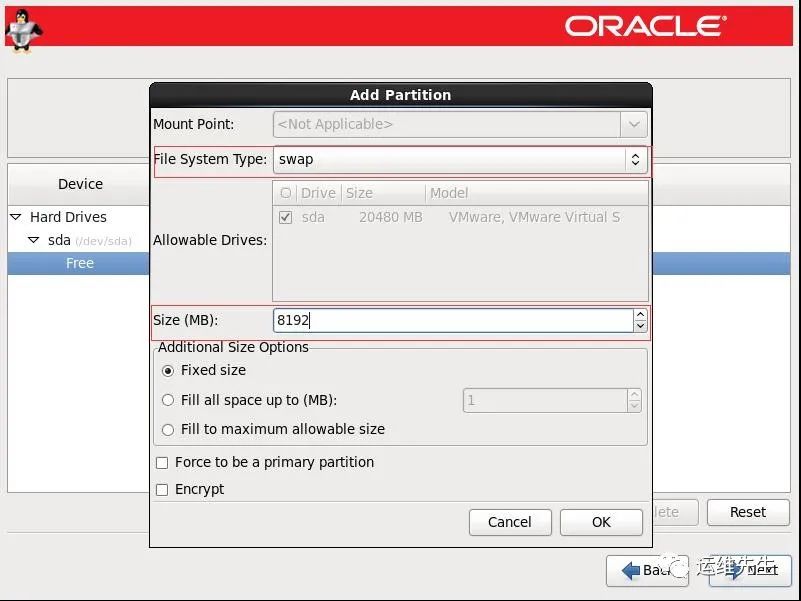The height and width of the screenshot is (601, 801).
Task: Click into the Size (MB) field showing 8192
Action: pyautogui.click(x=454, y=320)
